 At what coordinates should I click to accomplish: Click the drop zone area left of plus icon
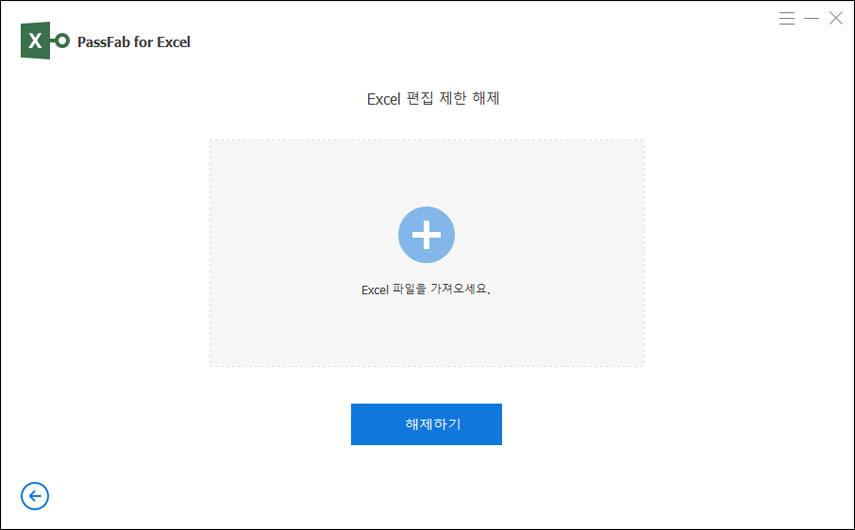click(300, 235)
